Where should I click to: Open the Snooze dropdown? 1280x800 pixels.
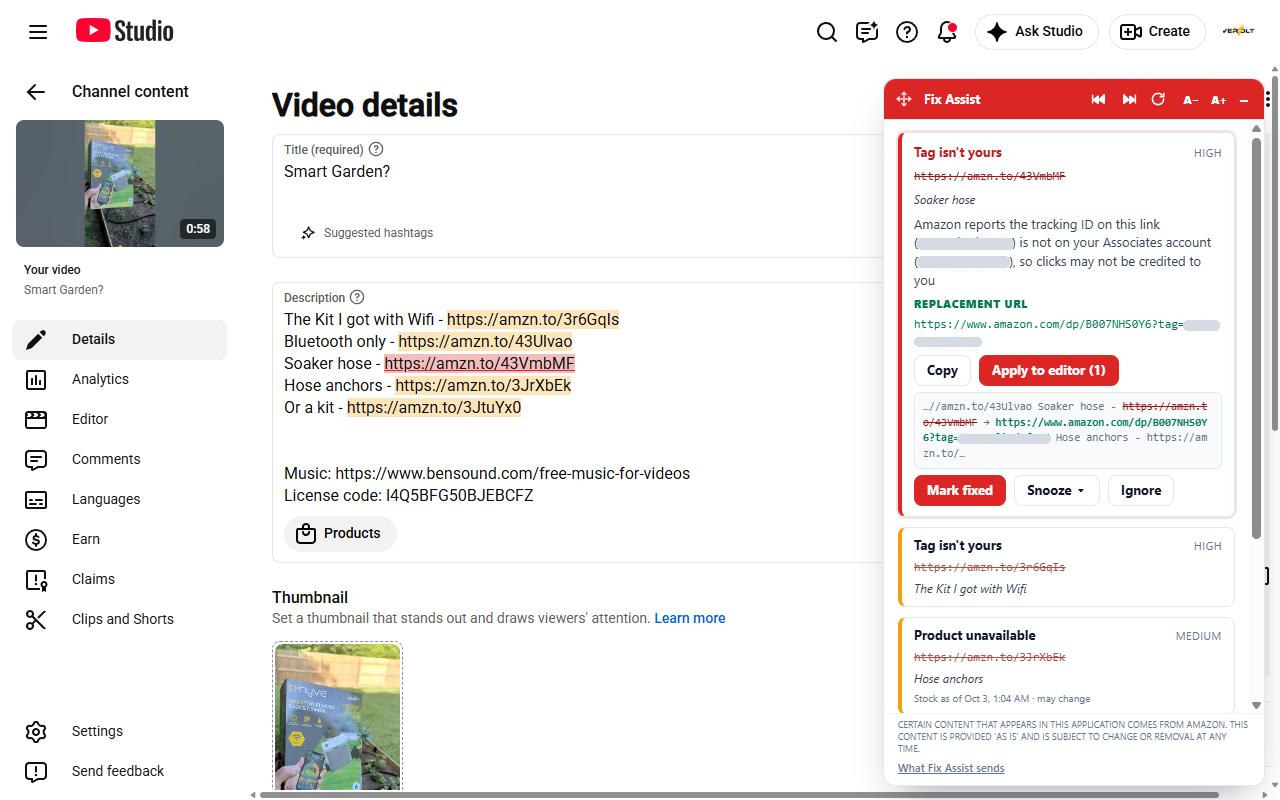pos(1056,490)
